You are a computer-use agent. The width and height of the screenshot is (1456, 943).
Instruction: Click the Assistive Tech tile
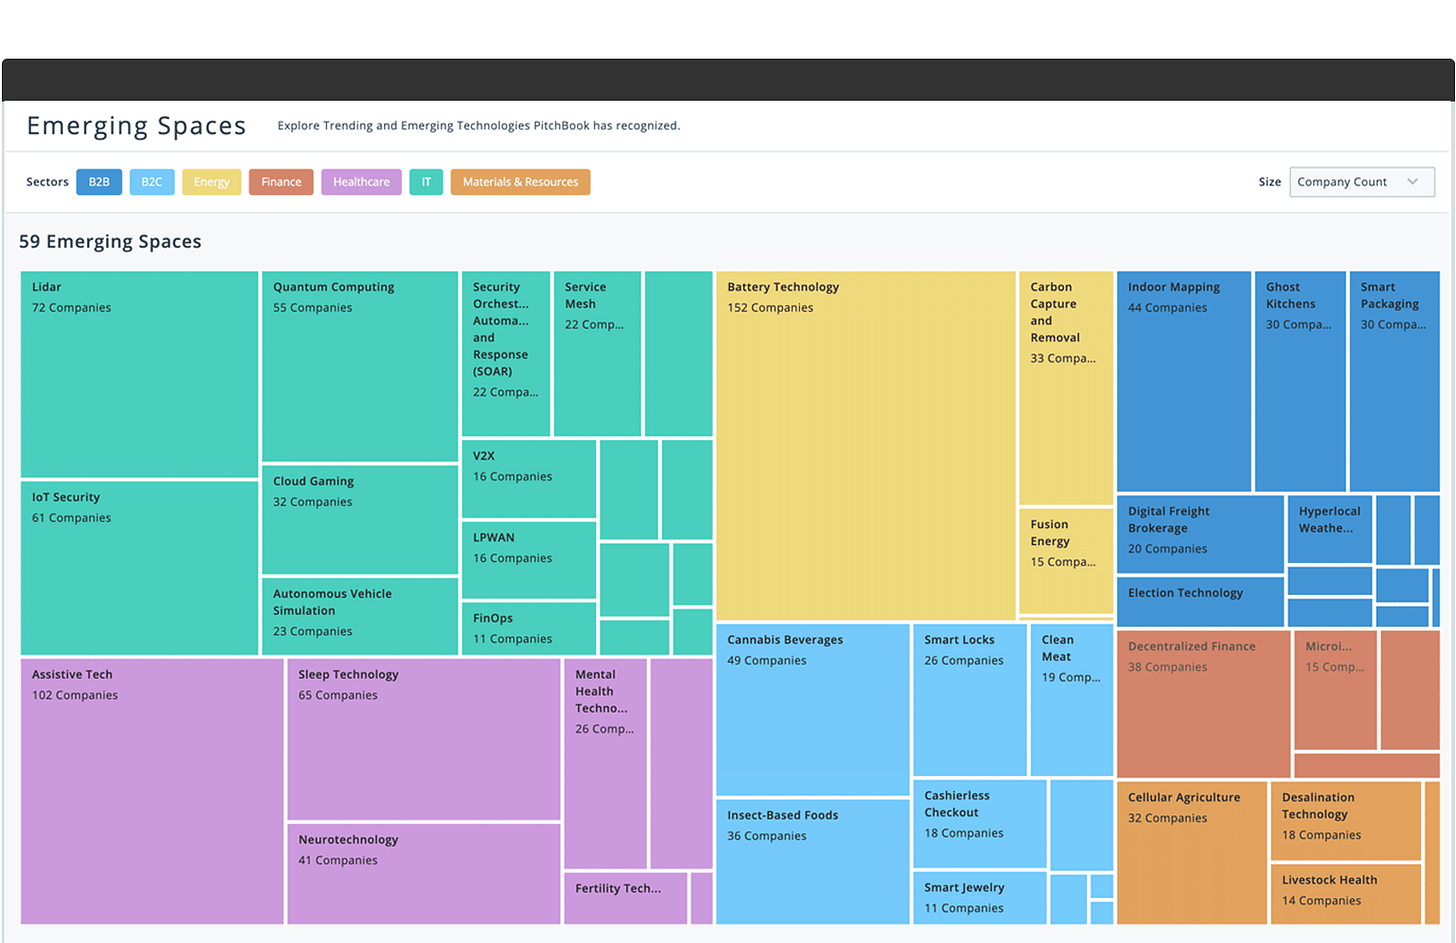point(151,790)
